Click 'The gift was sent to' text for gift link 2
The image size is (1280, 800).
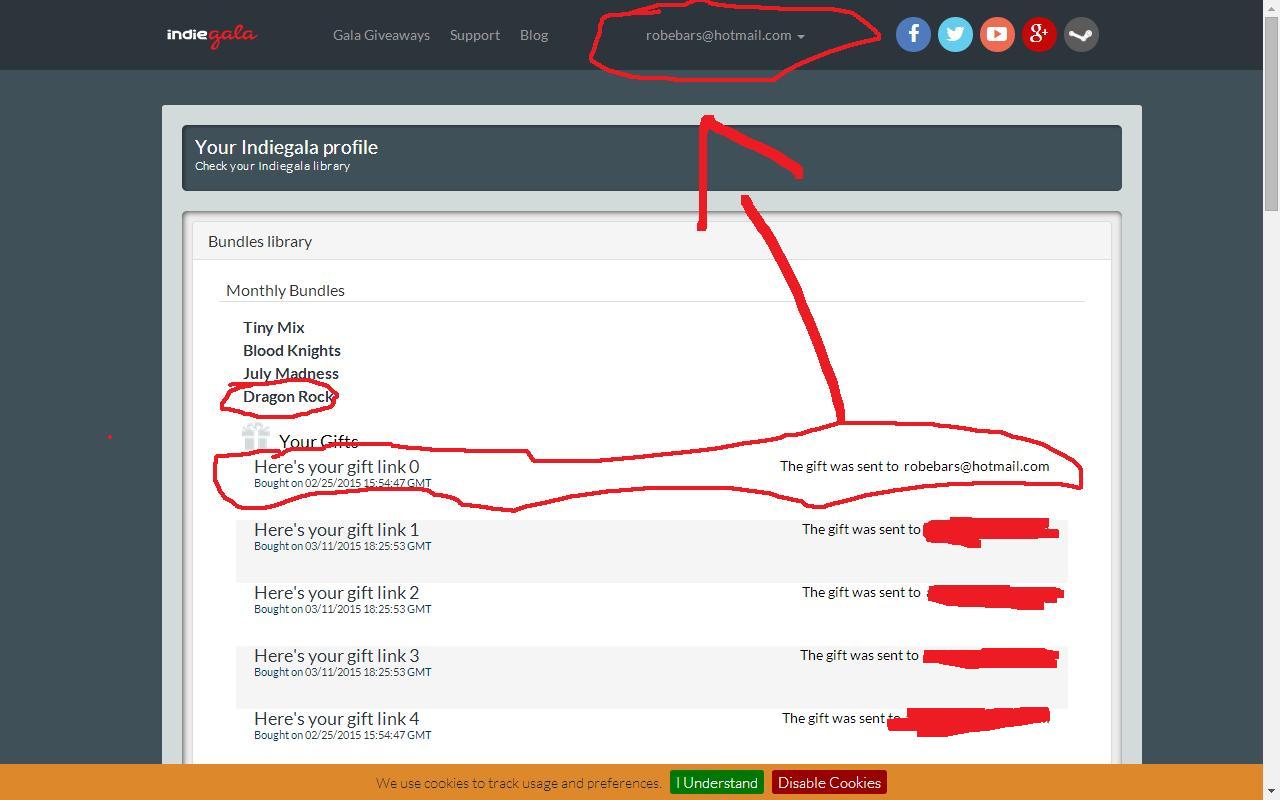[x=861, y=592]
